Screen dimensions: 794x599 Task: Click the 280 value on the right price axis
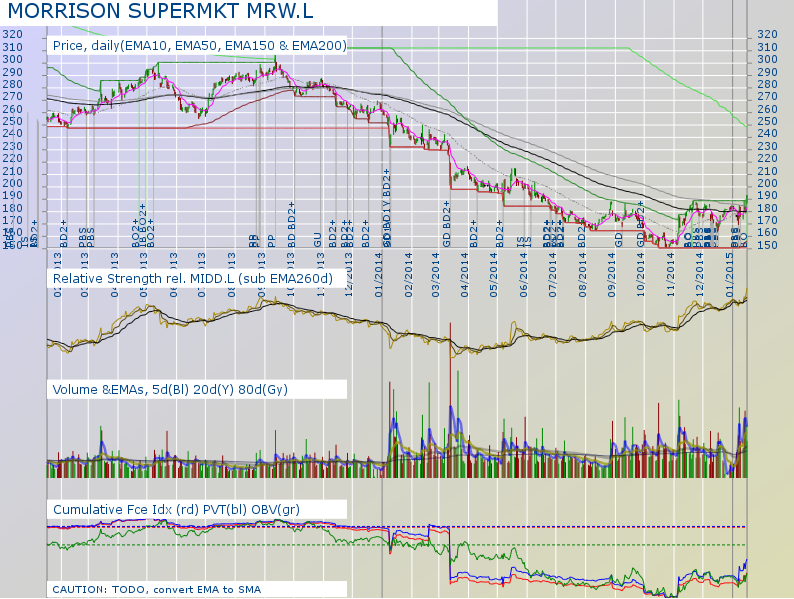point(767,84)
